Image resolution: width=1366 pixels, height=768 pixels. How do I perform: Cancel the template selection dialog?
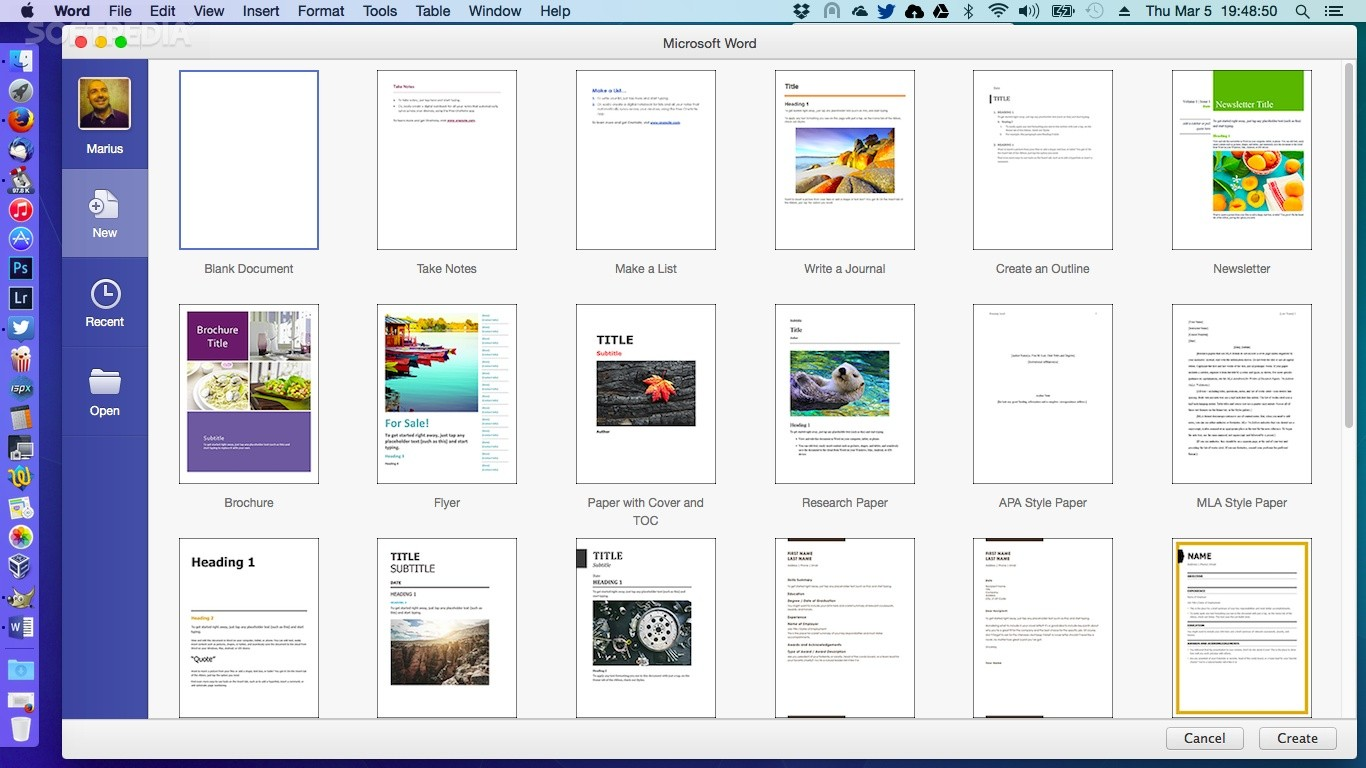coord(1204,738)
